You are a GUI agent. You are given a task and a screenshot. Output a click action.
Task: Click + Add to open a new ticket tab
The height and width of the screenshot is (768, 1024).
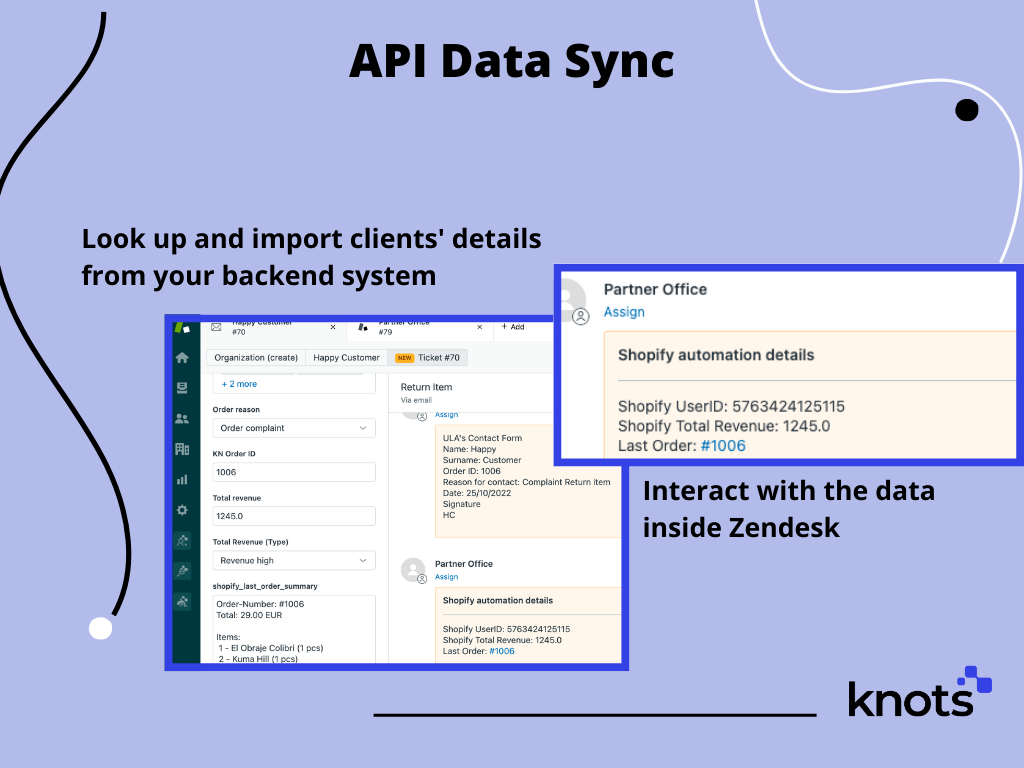(x=513, y=327)
